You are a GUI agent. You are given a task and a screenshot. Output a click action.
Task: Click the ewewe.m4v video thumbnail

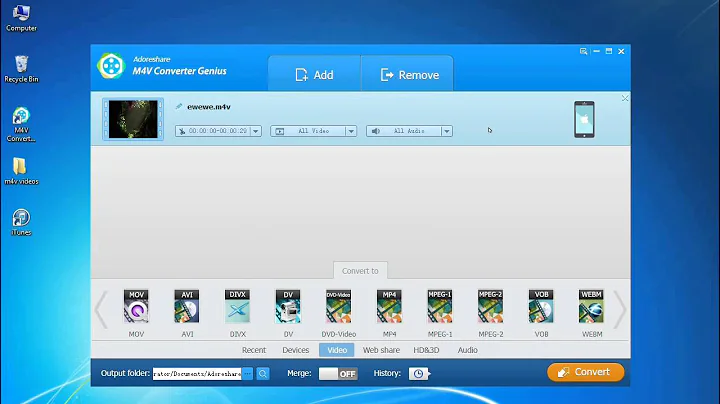(x=133, y=119)
